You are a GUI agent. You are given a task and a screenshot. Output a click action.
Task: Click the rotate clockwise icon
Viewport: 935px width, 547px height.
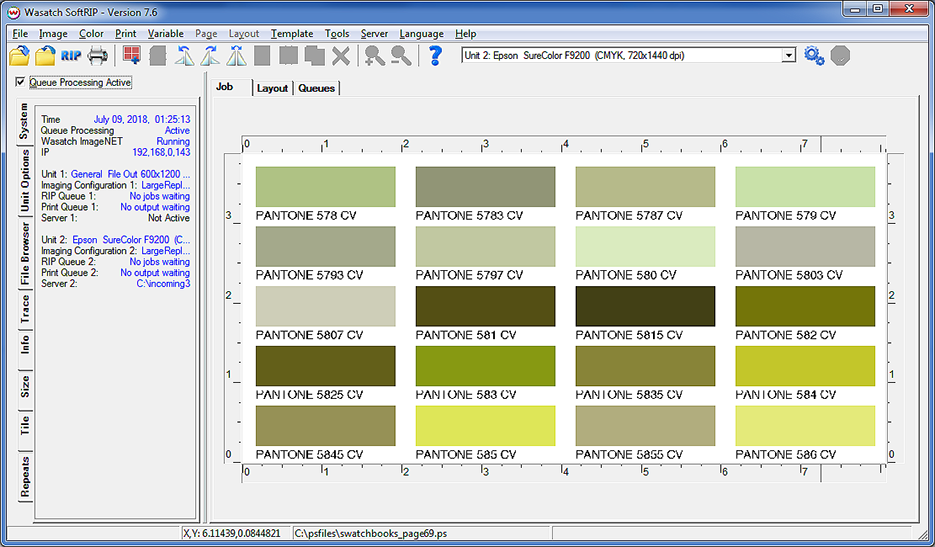pyautogui.click(x=210, y=55)
